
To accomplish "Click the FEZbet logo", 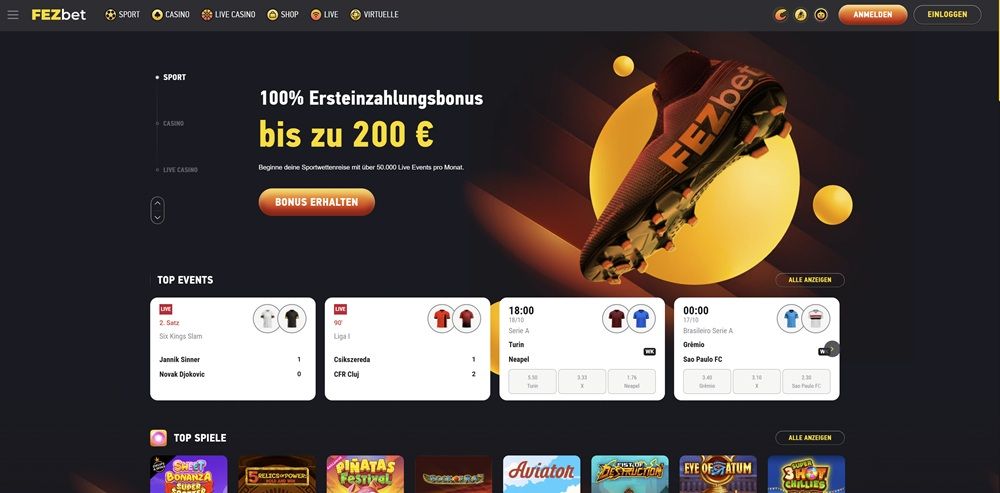I will tap(59, 15).
